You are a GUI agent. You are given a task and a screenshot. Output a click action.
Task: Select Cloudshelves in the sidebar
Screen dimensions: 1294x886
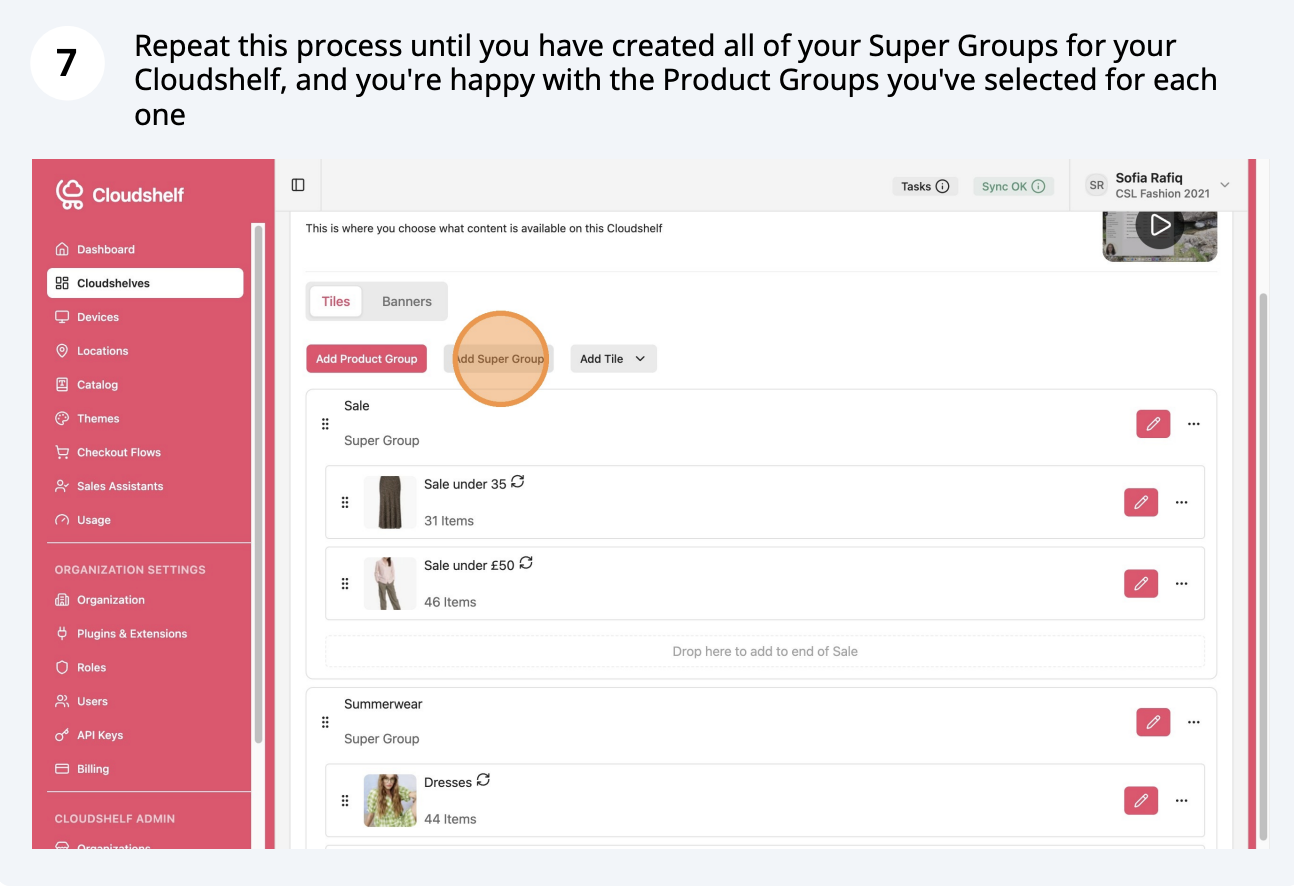(x=145, y=283)
